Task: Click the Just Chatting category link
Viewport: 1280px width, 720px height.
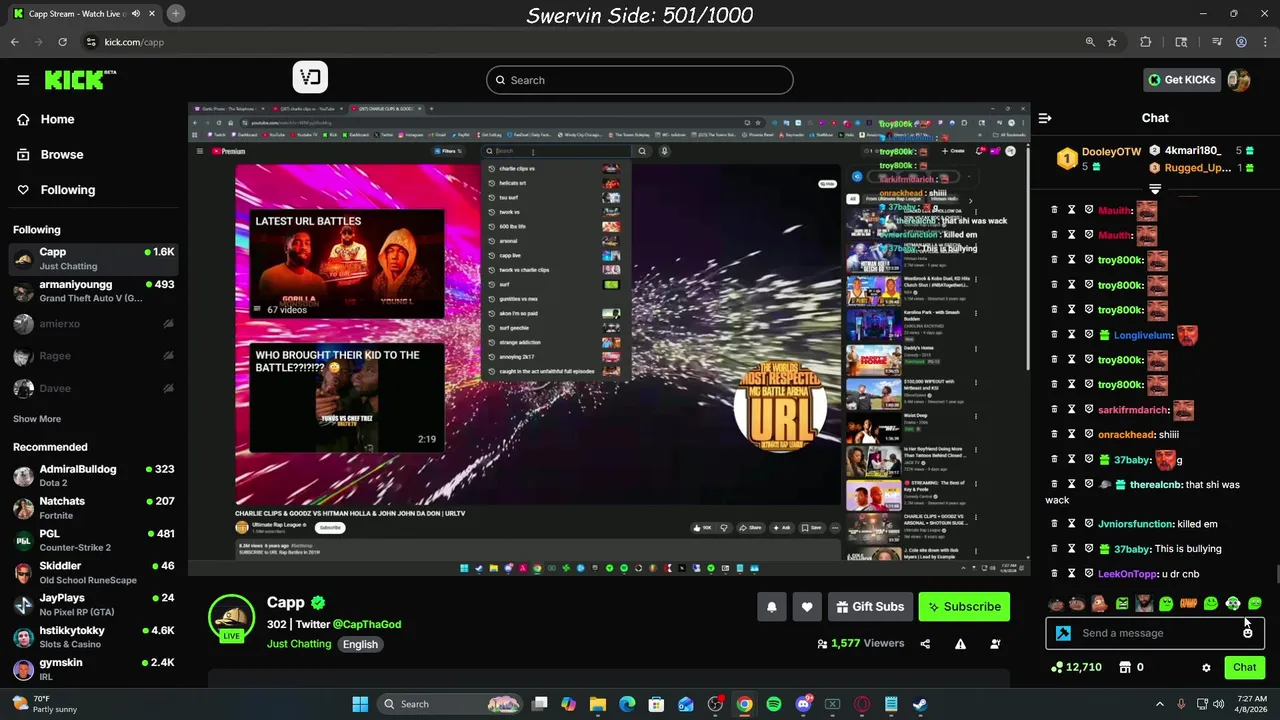Action: (x=299, y=644)
